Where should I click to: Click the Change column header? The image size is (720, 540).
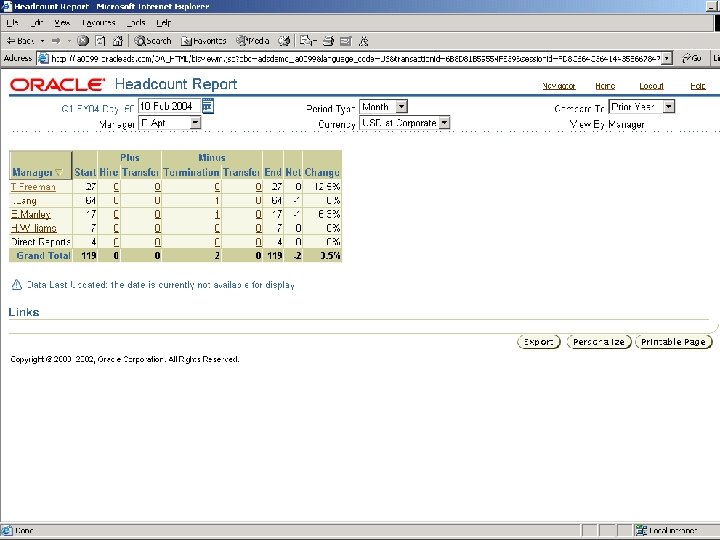coord(322,172)
